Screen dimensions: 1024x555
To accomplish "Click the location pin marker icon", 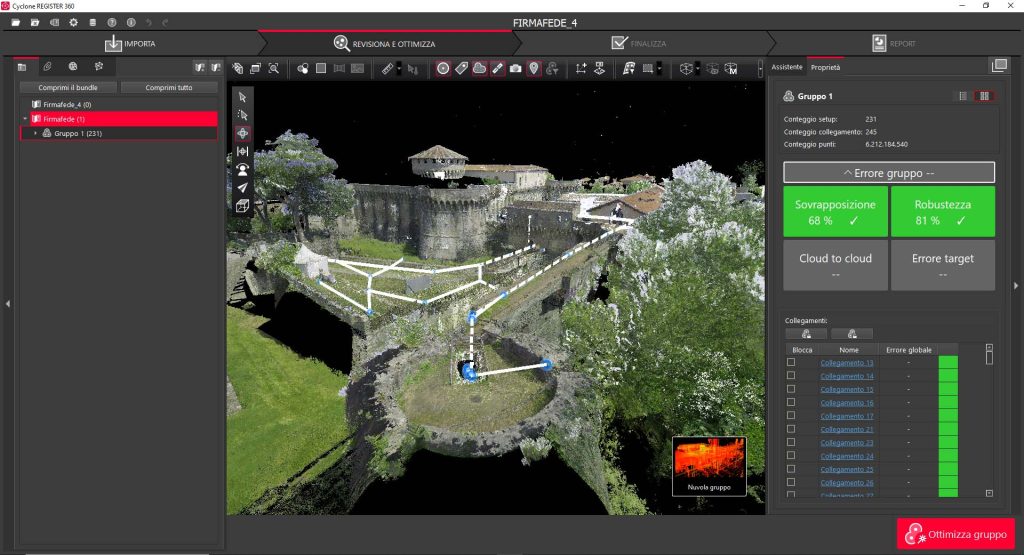I will tap(534, 69).
